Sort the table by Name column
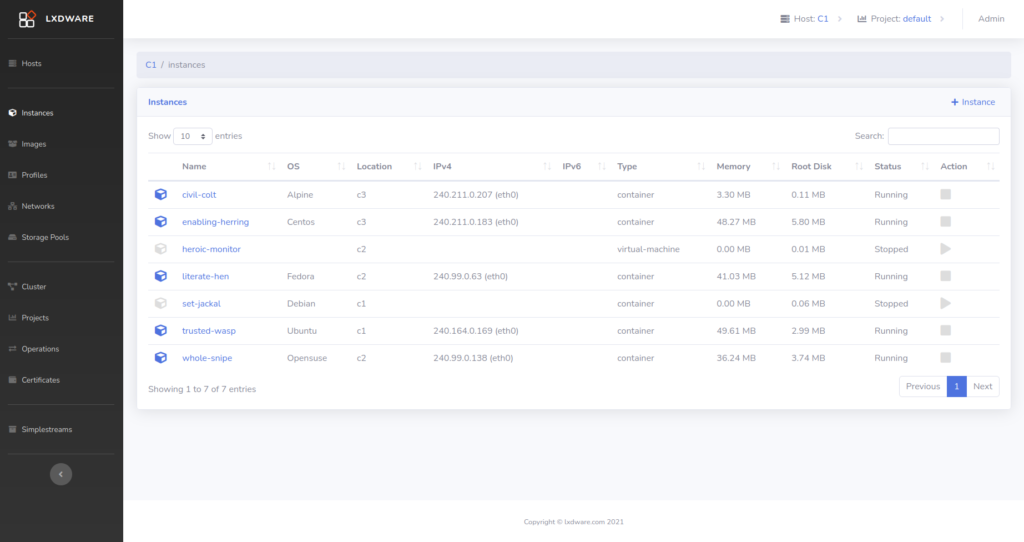This screenshot has height=542, width=1024. pyautogui.click(x=229, y=167)
